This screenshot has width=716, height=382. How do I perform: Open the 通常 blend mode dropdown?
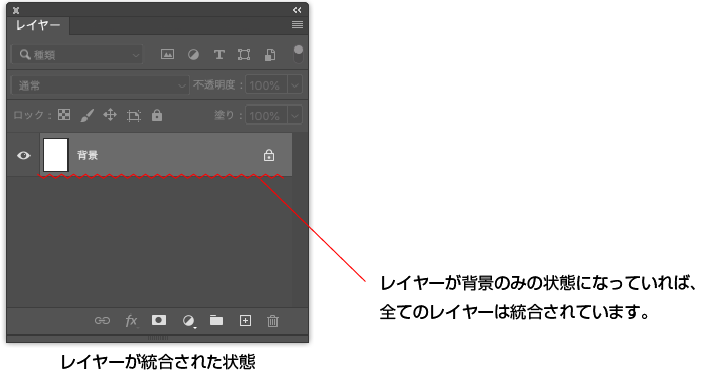(100, 85)
